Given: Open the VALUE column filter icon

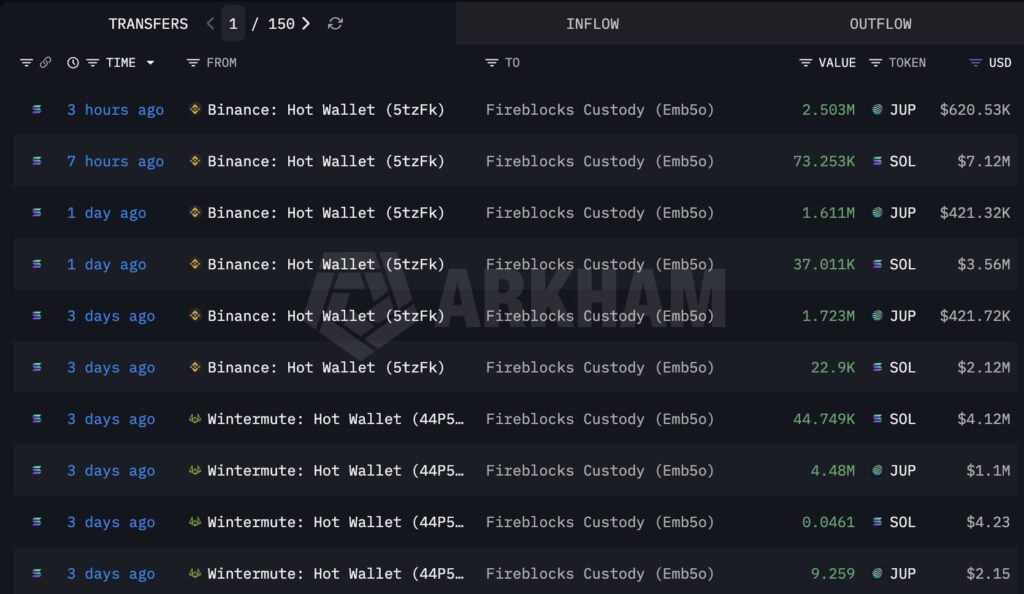Looking at the screenshot, I should pyautogui.click(x=805, y=63).
